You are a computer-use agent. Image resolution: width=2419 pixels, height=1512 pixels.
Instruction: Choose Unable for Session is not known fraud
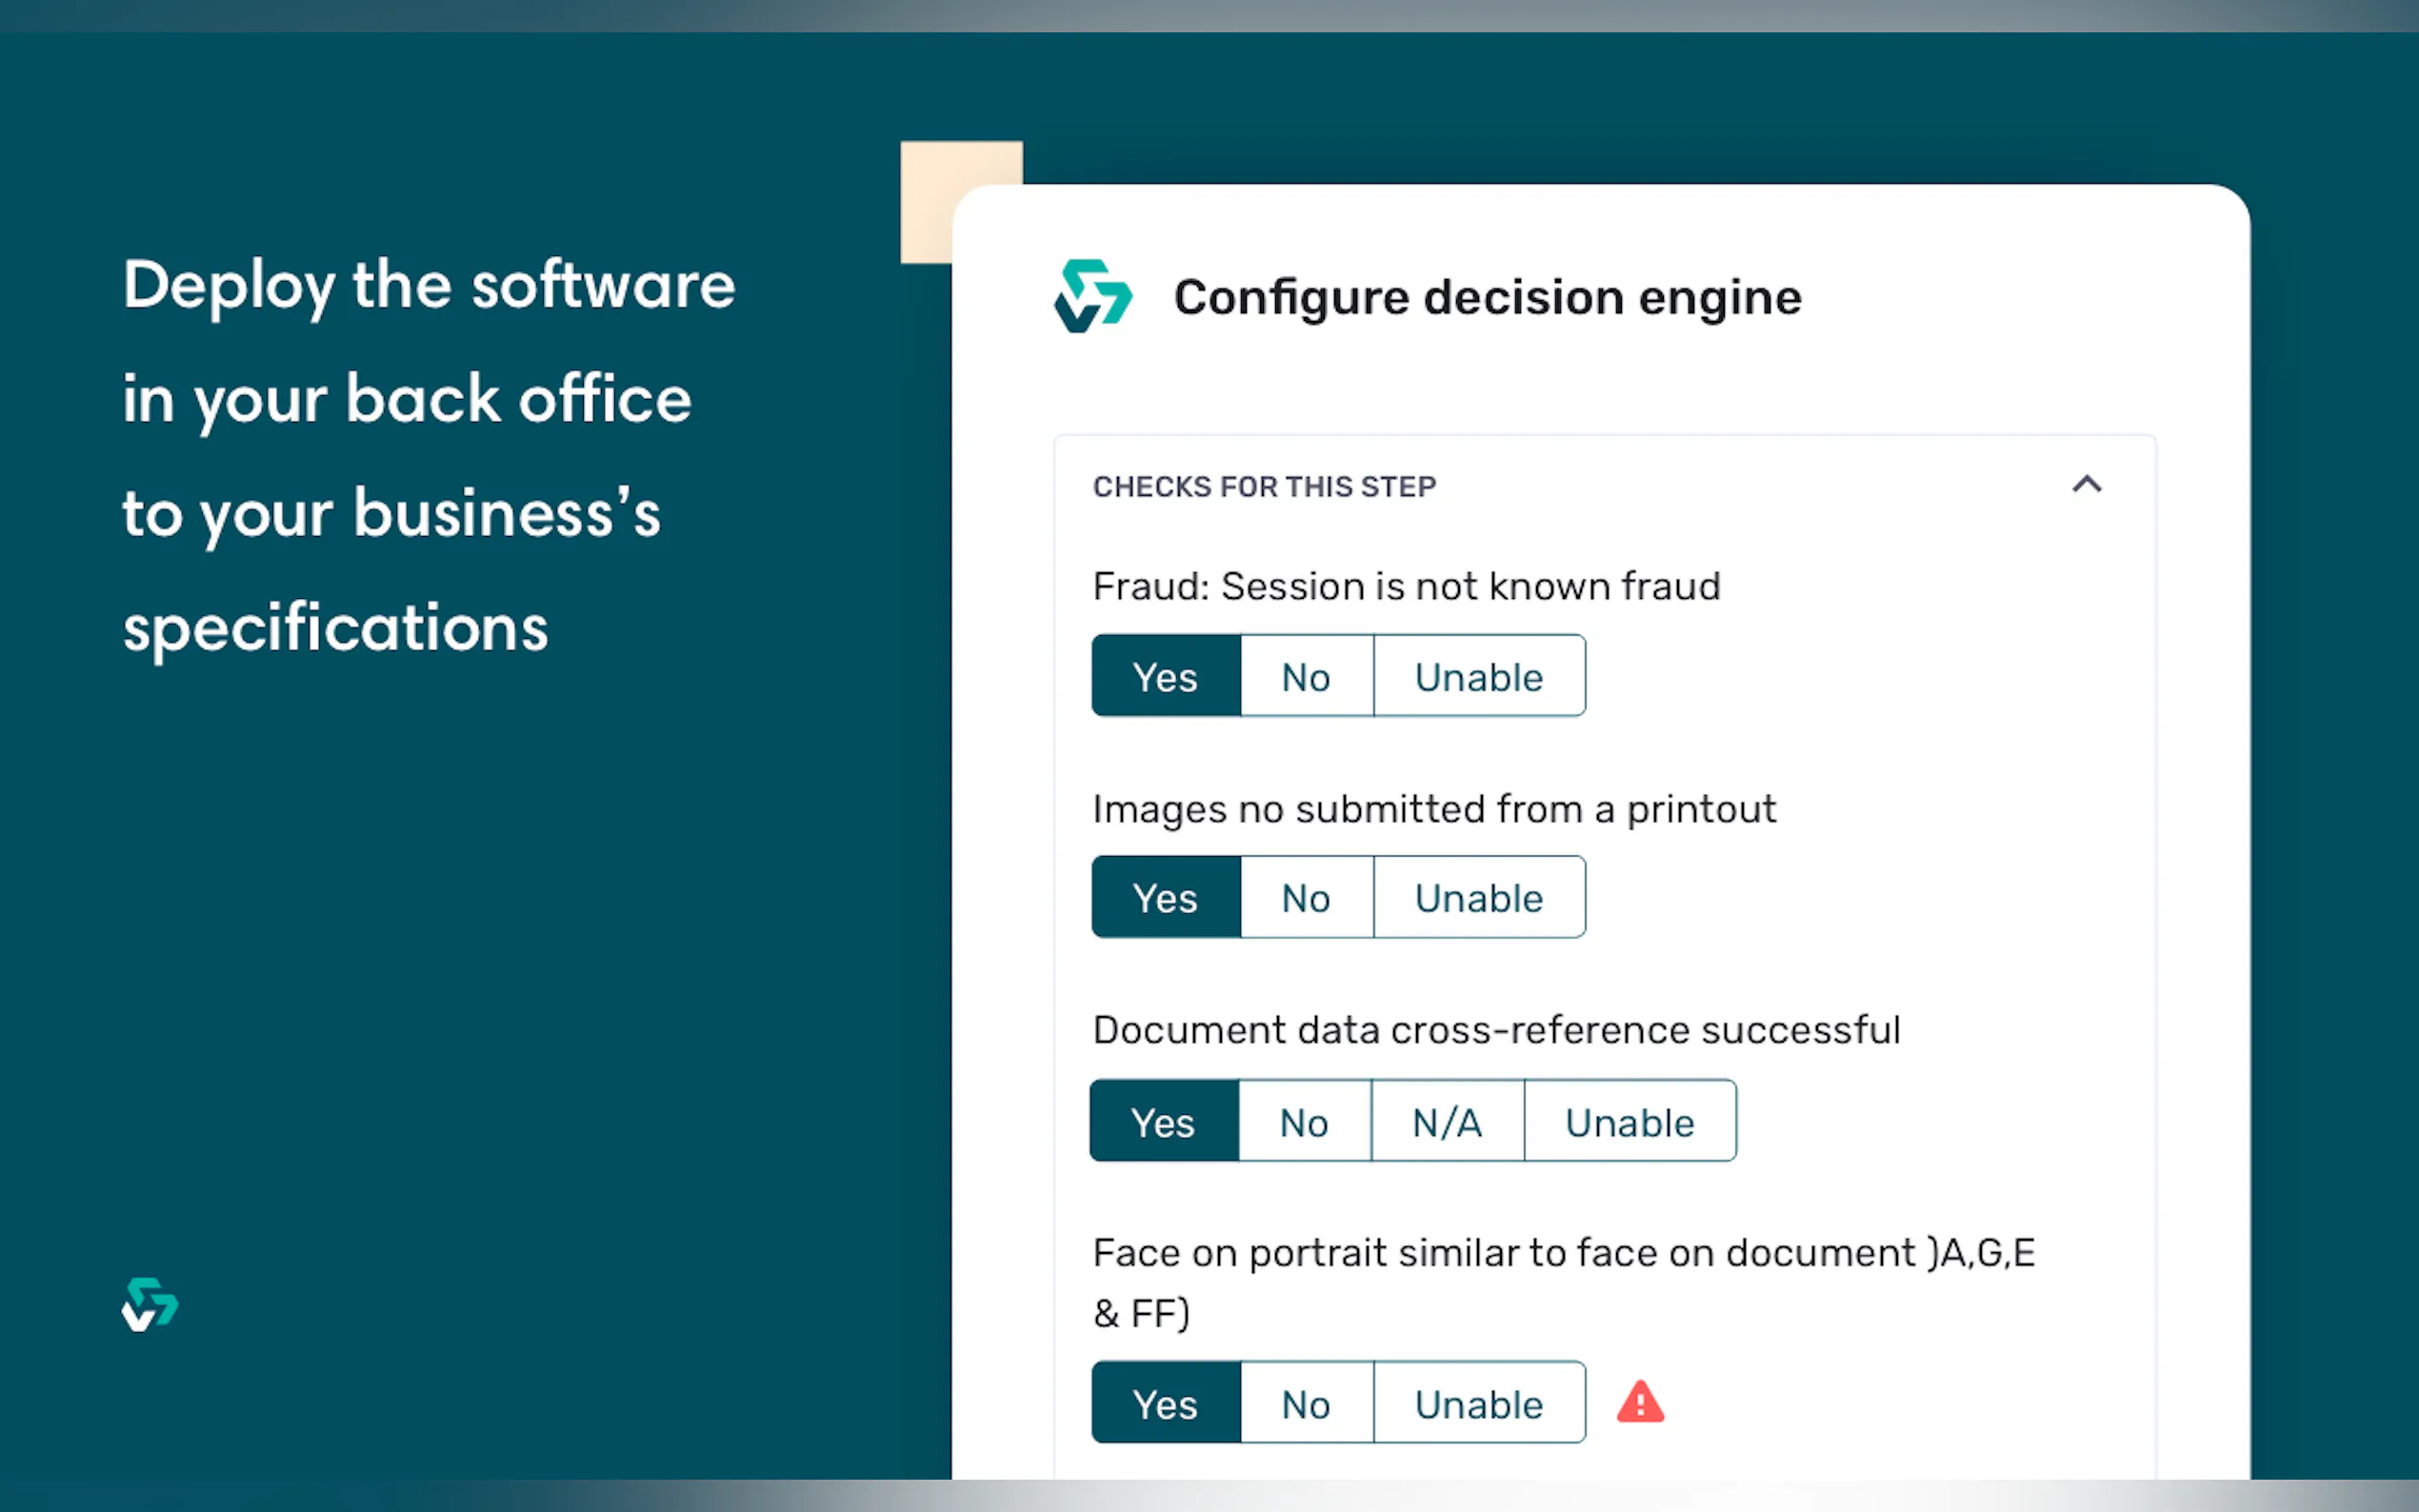[x=1478, y=677]
